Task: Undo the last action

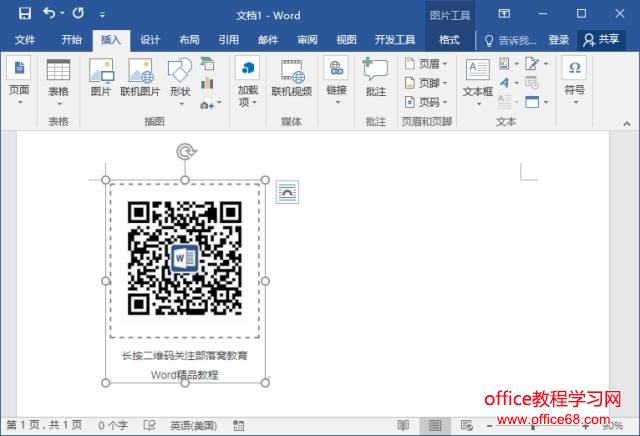Action: 49,13
